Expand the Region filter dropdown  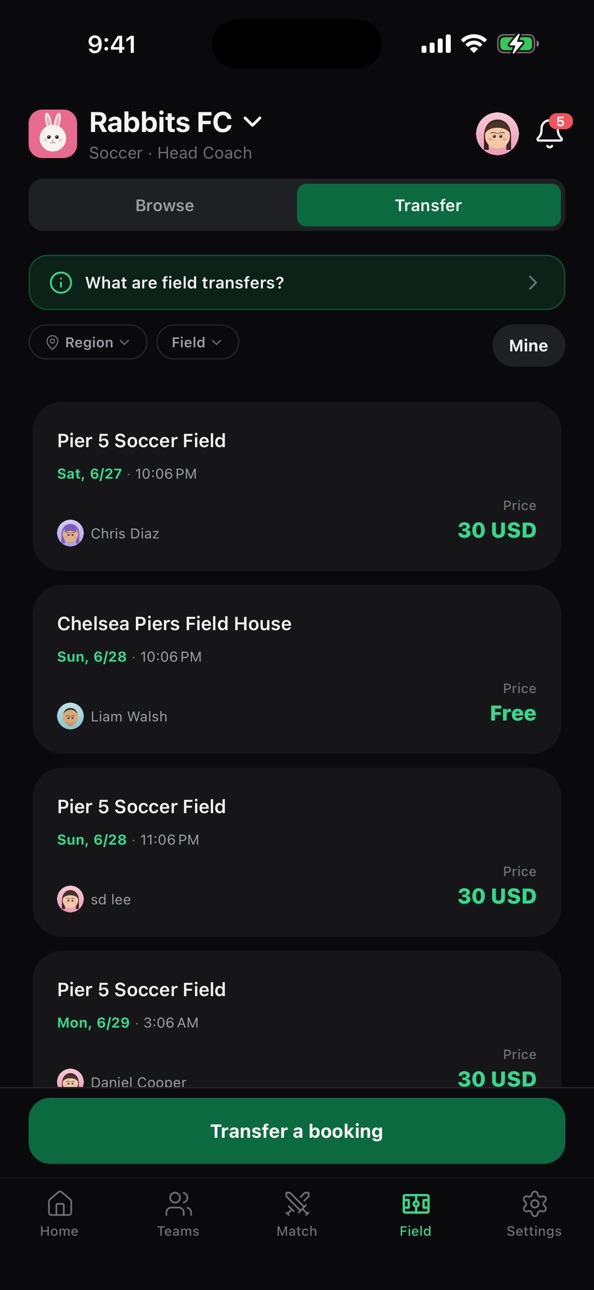[88, 342]
